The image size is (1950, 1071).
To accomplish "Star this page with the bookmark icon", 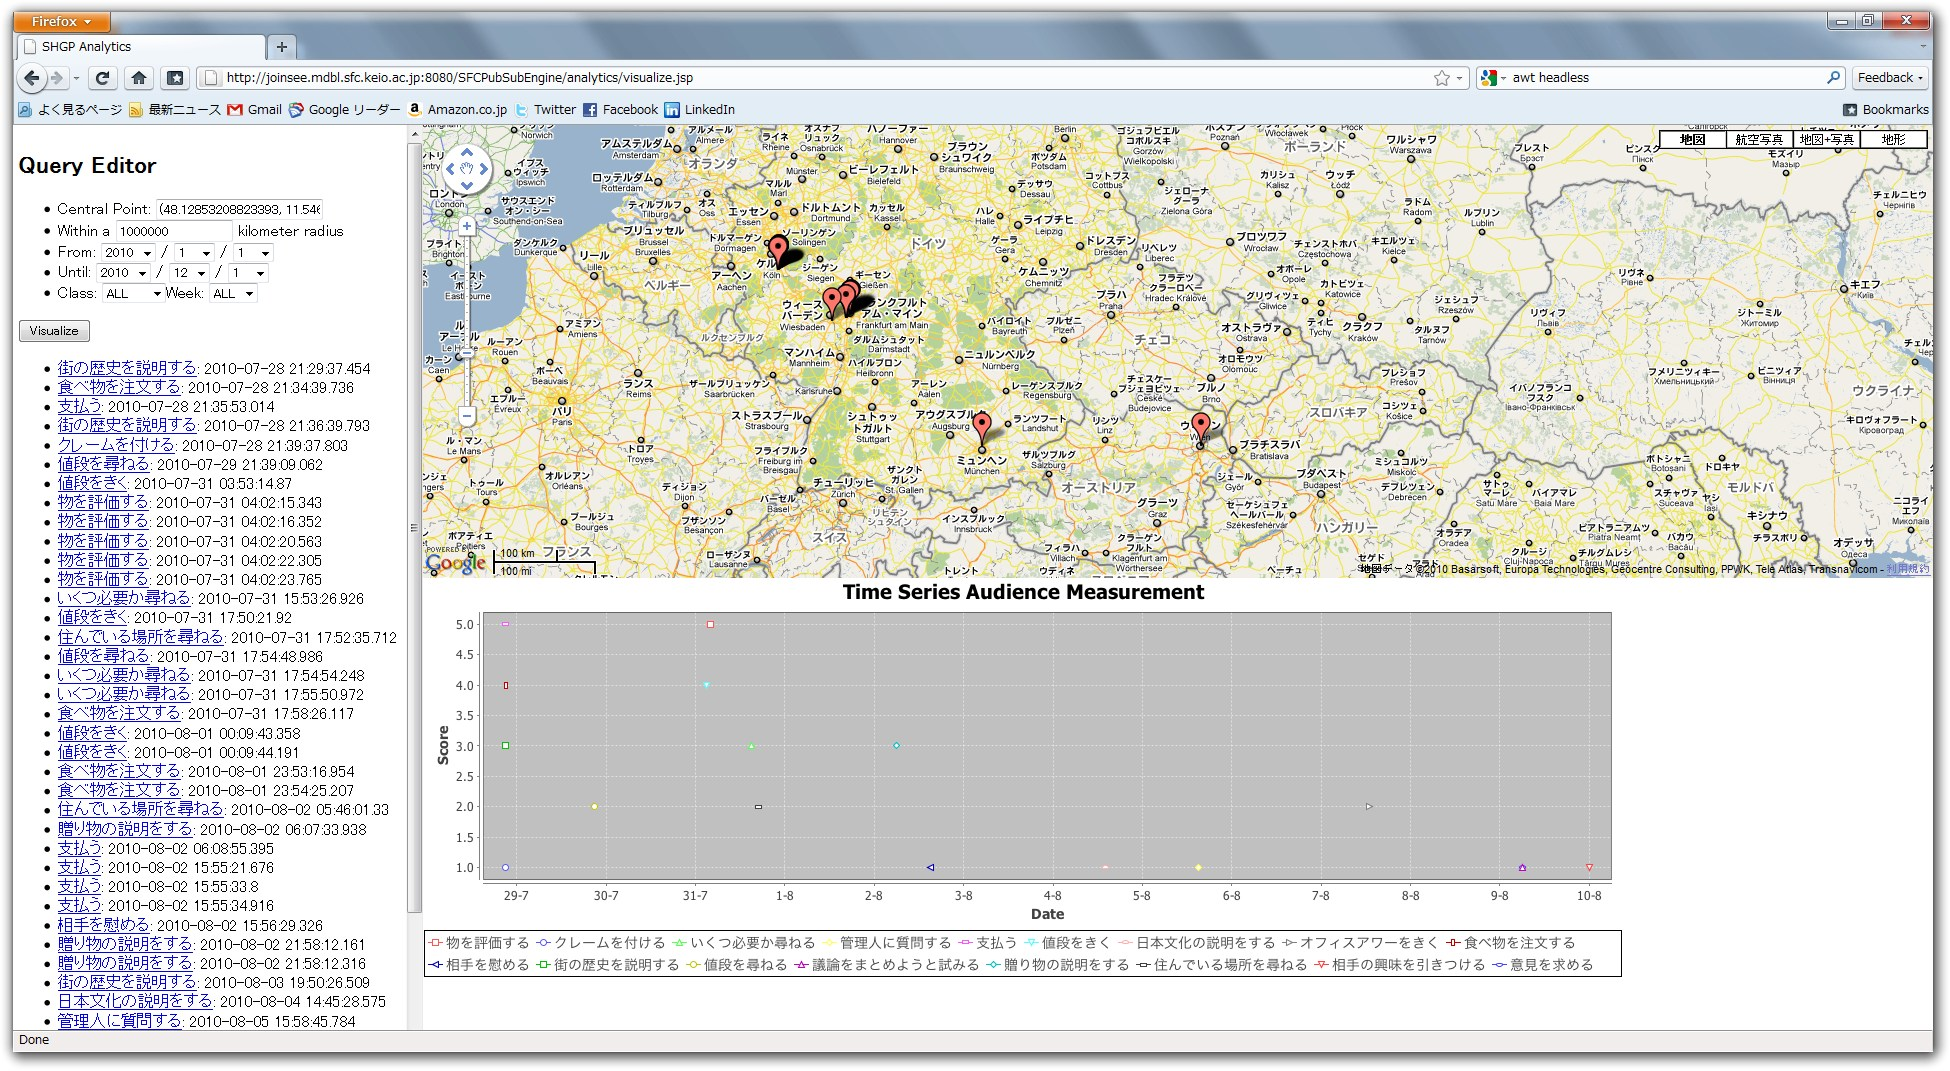I will 1441,78.
